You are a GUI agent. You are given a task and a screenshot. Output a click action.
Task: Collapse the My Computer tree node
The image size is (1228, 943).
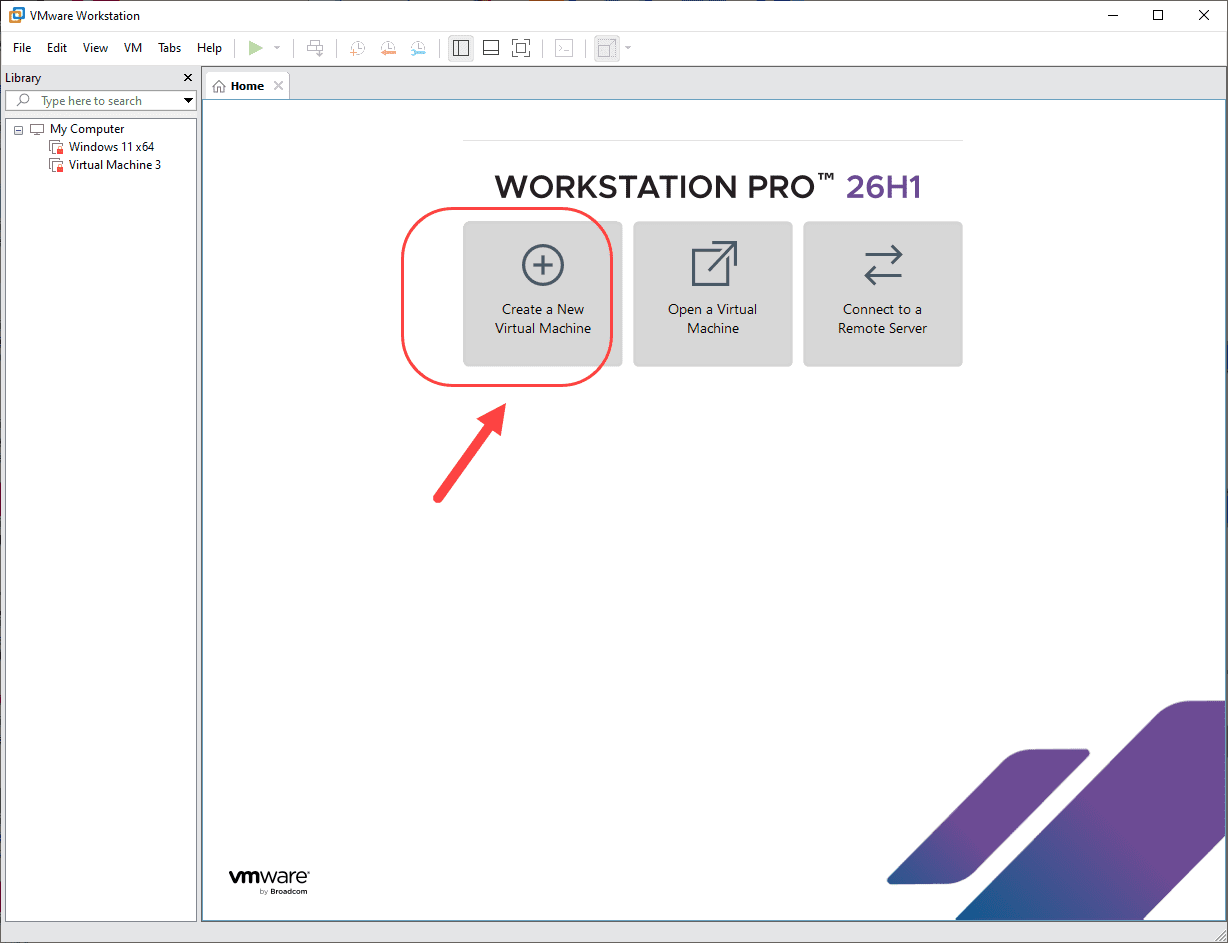tap(18, 130)
